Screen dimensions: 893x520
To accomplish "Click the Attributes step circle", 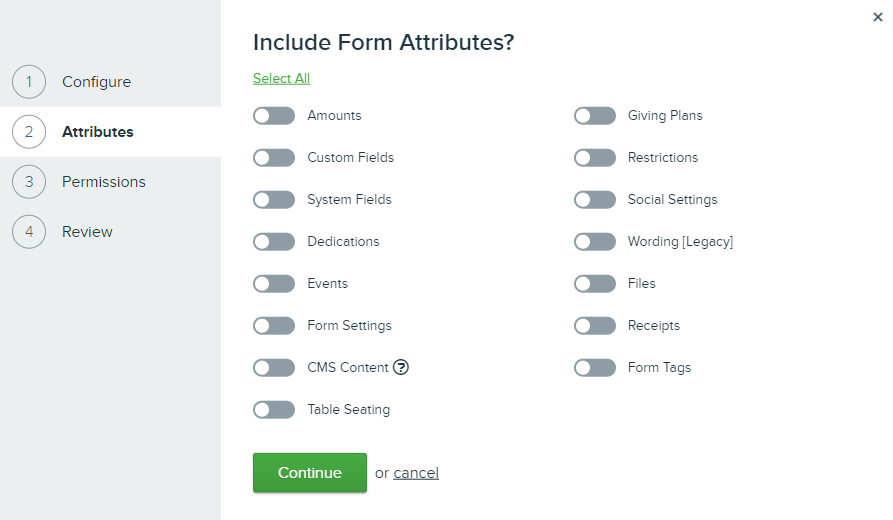I will click(29, 132).
